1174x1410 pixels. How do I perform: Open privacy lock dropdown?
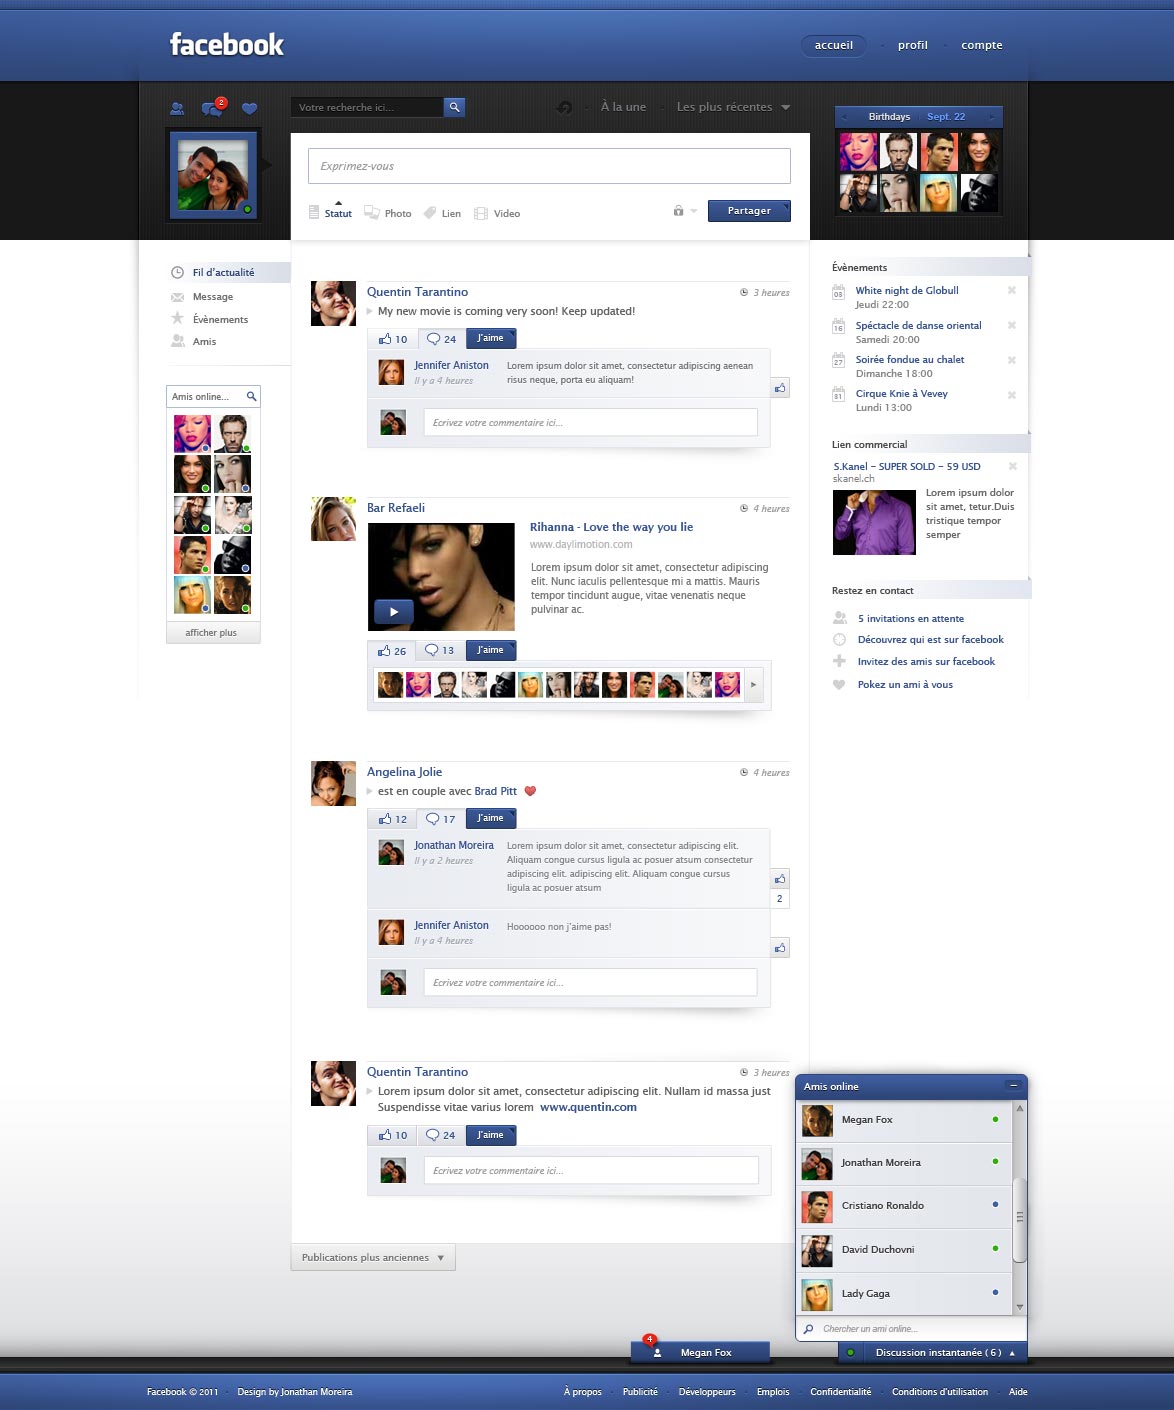tap(685, 211)
